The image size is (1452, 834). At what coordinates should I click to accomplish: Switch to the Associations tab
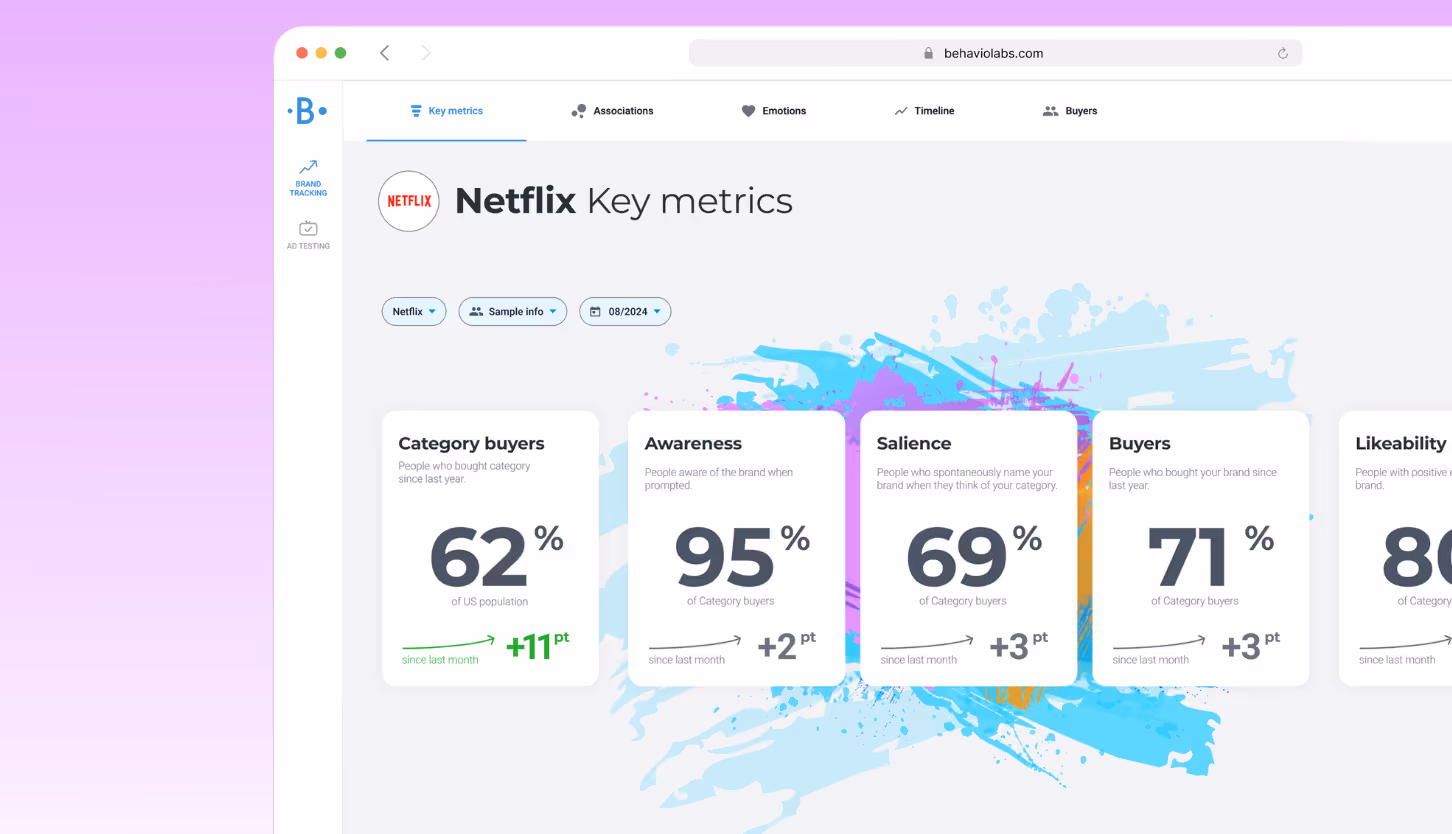click(612, 111)
